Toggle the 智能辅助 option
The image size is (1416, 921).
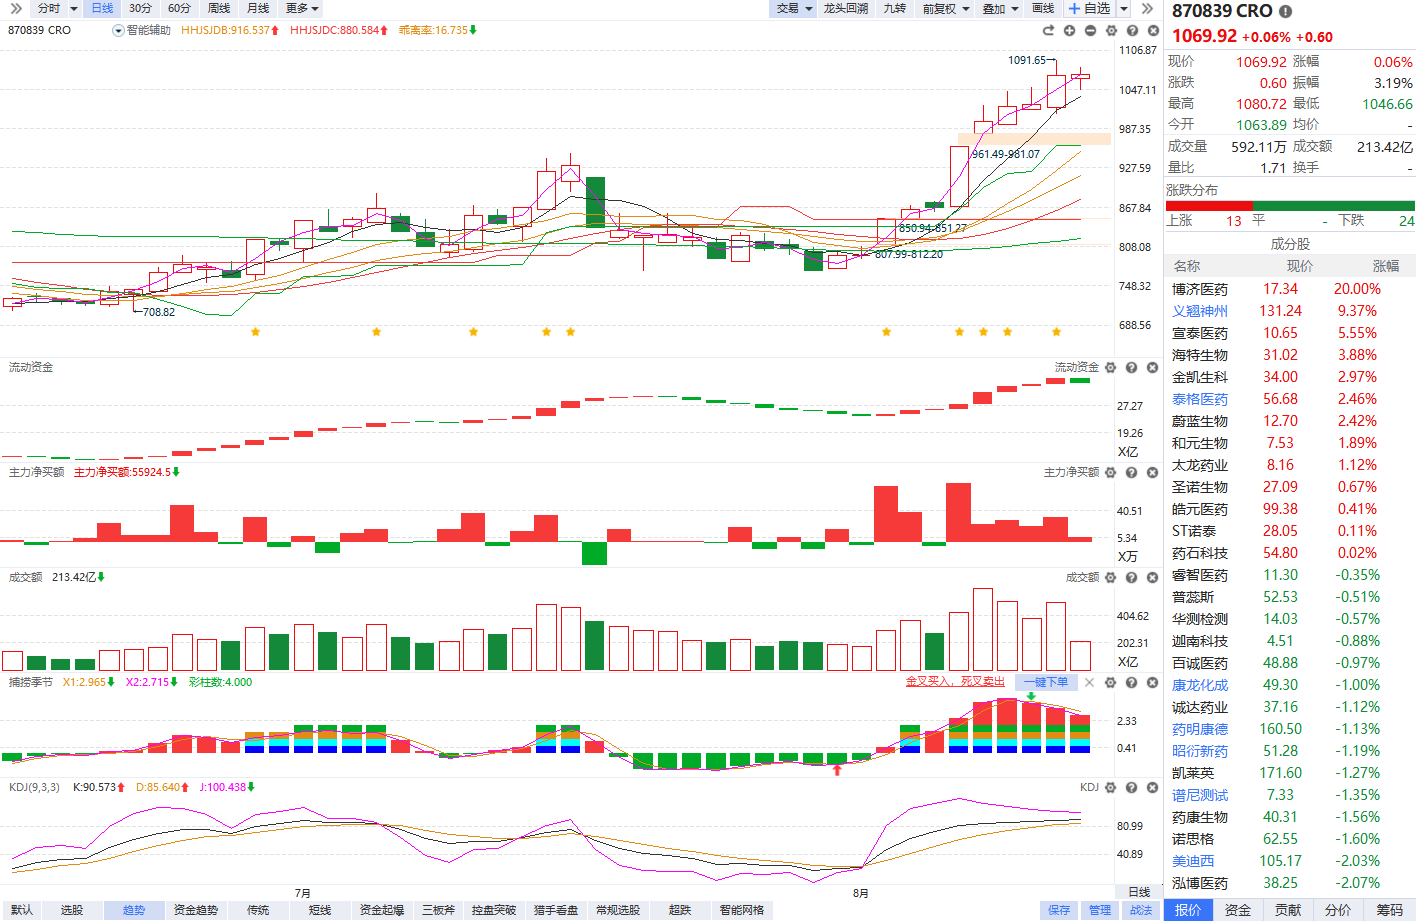pyautogui.click(x=141, y=30)
